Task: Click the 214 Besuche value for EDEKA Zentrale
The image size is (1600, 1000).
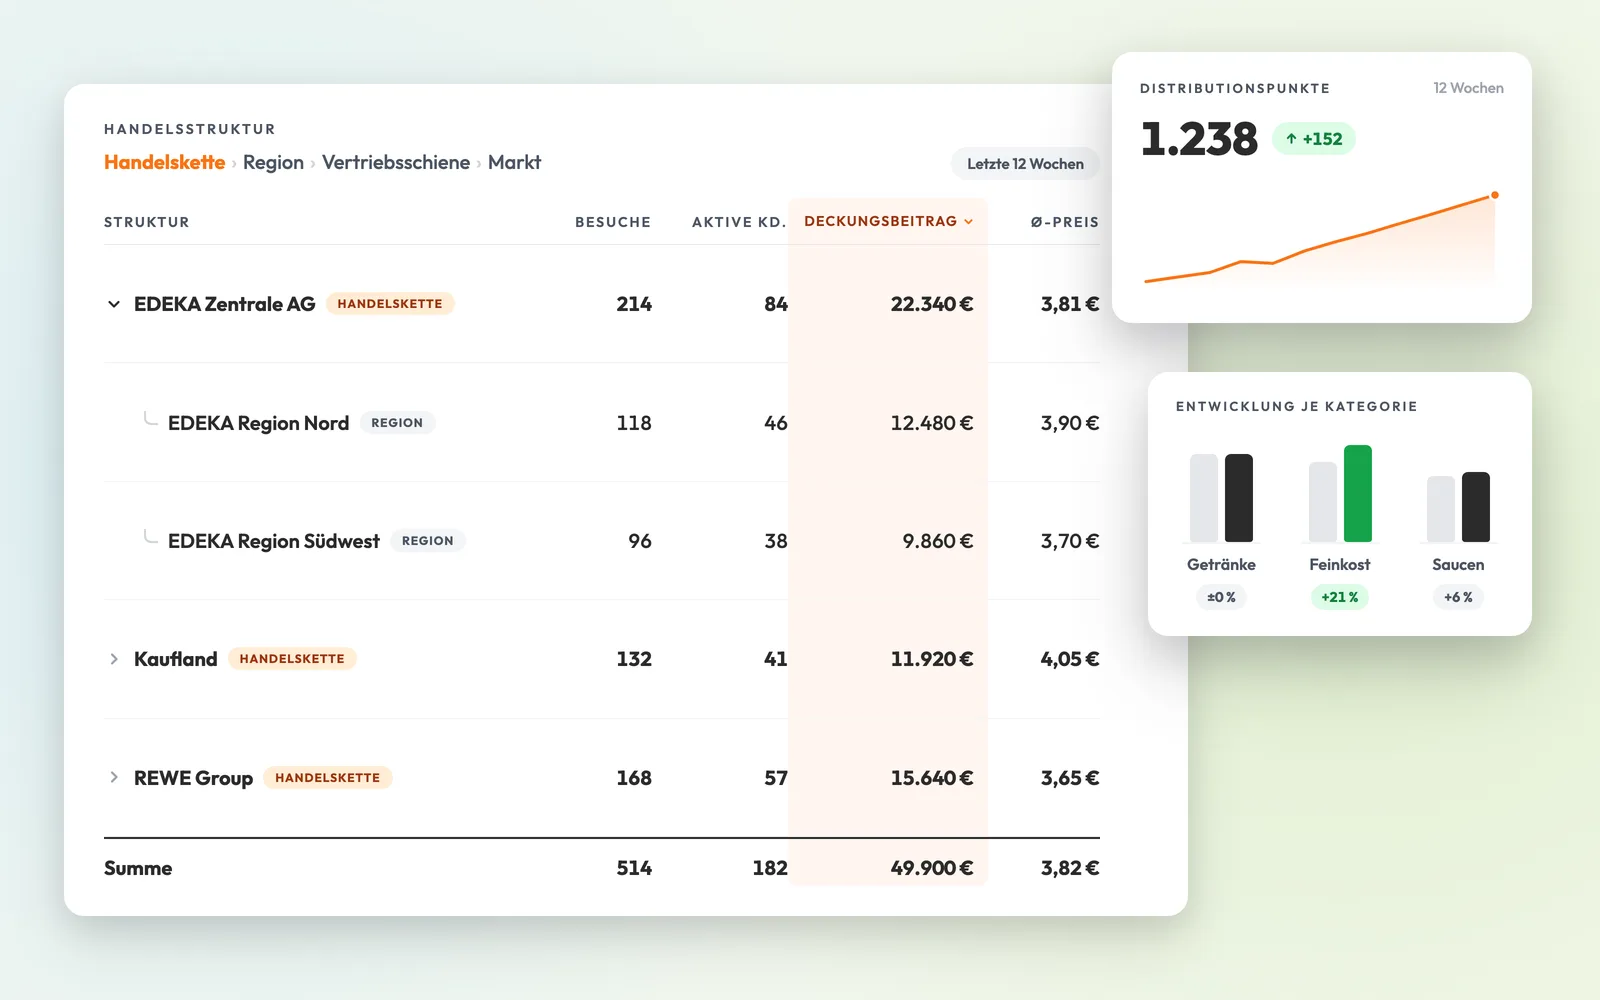Action: pyautogui.click(x=634, y=304)
